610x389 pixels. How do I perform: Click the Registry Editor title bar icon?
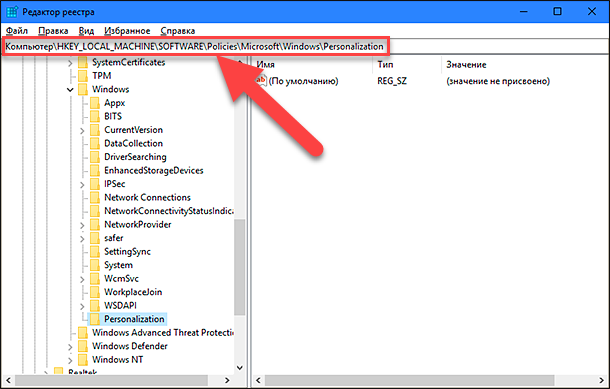pyautogui.click(x=12, y=12)
